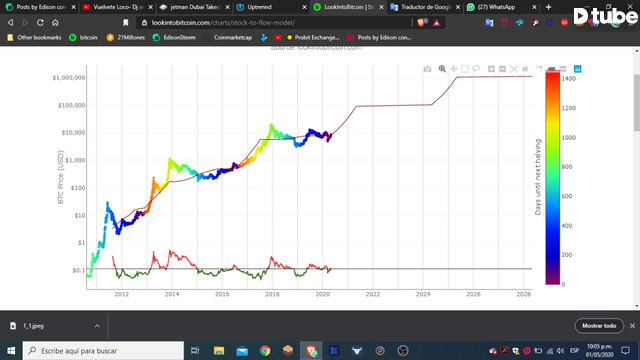
Task: Click the Windows search box
Action: (103, 351)
